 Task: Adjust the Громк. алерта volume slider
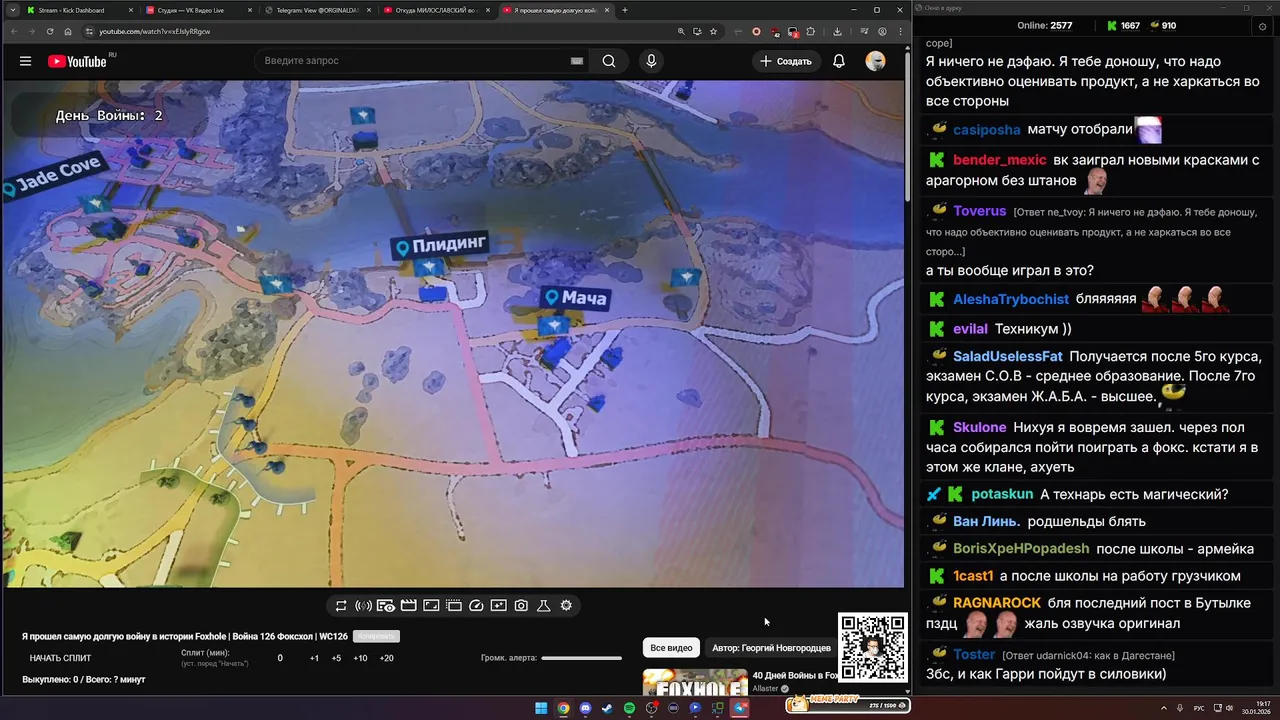pos(581,658)
